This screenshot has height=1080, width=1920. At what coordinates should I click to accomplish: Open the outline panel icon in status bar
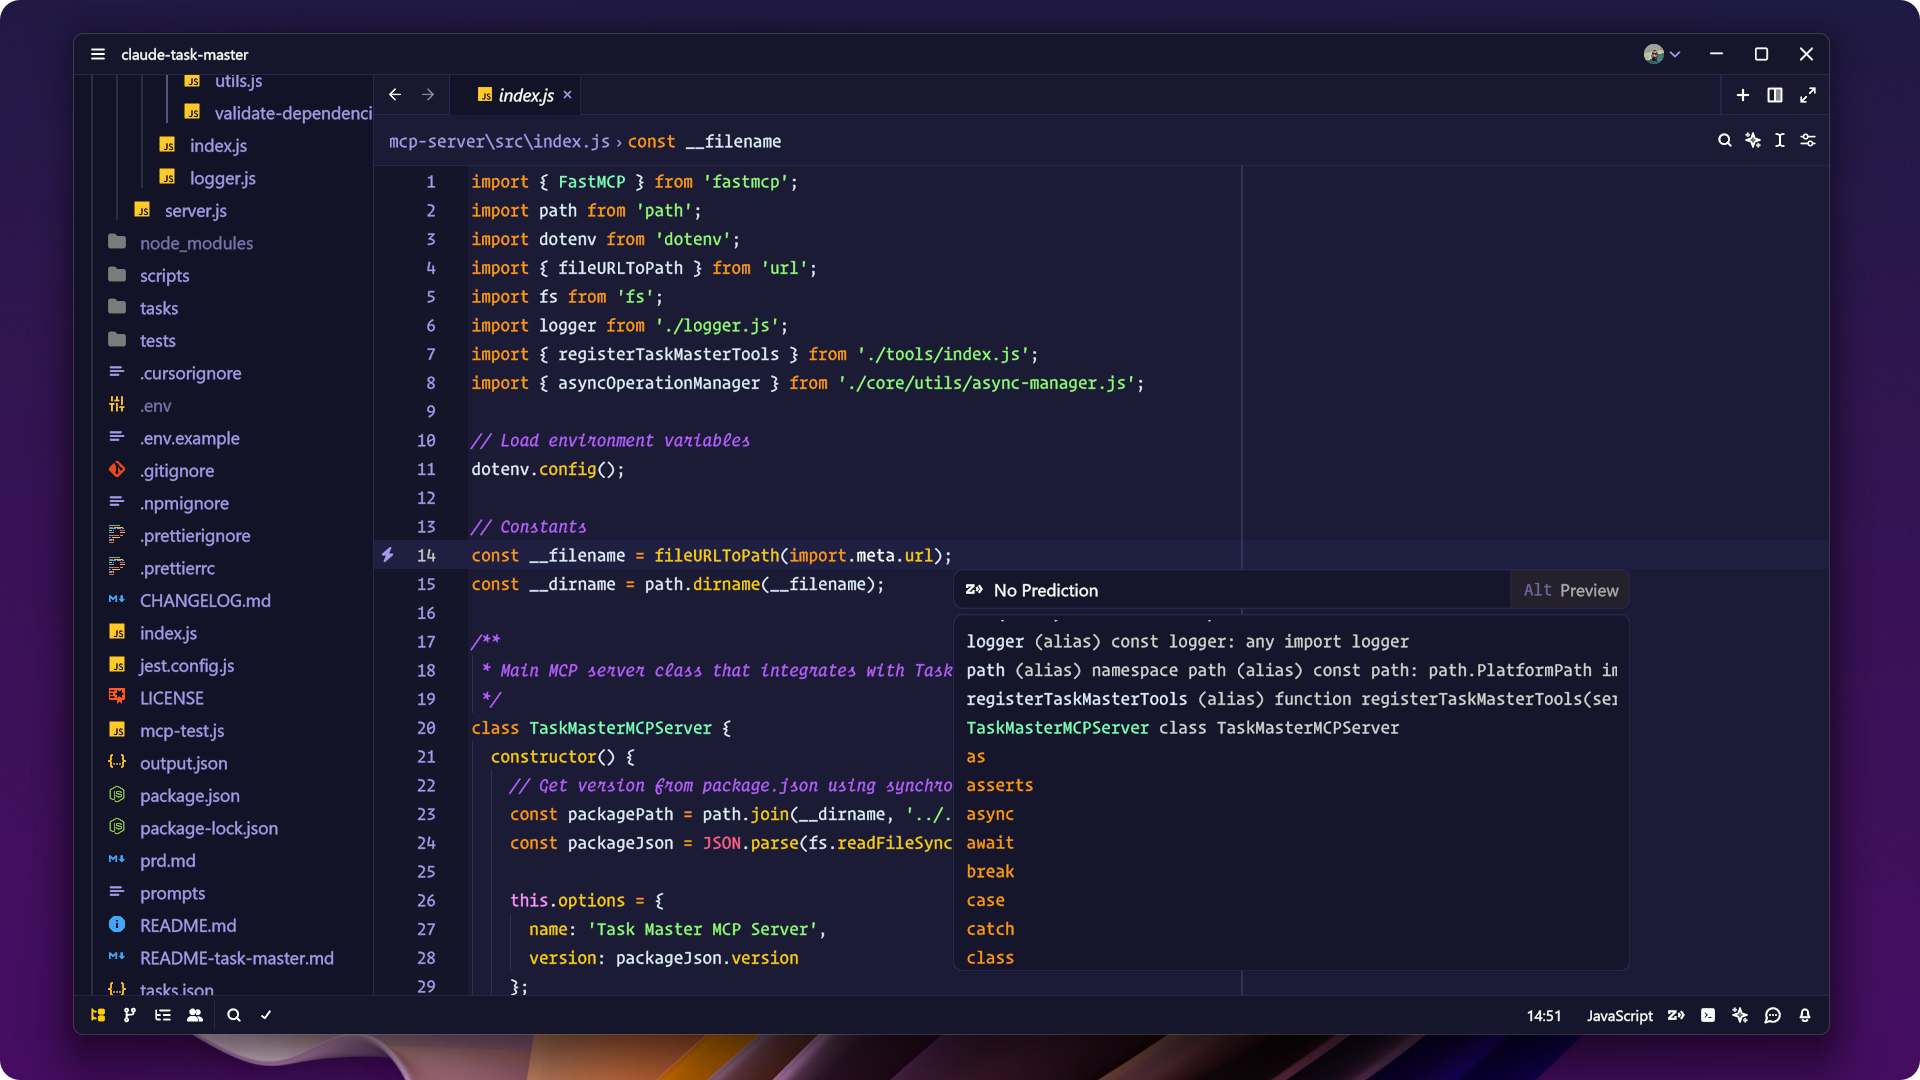[x=163, y=1015]
